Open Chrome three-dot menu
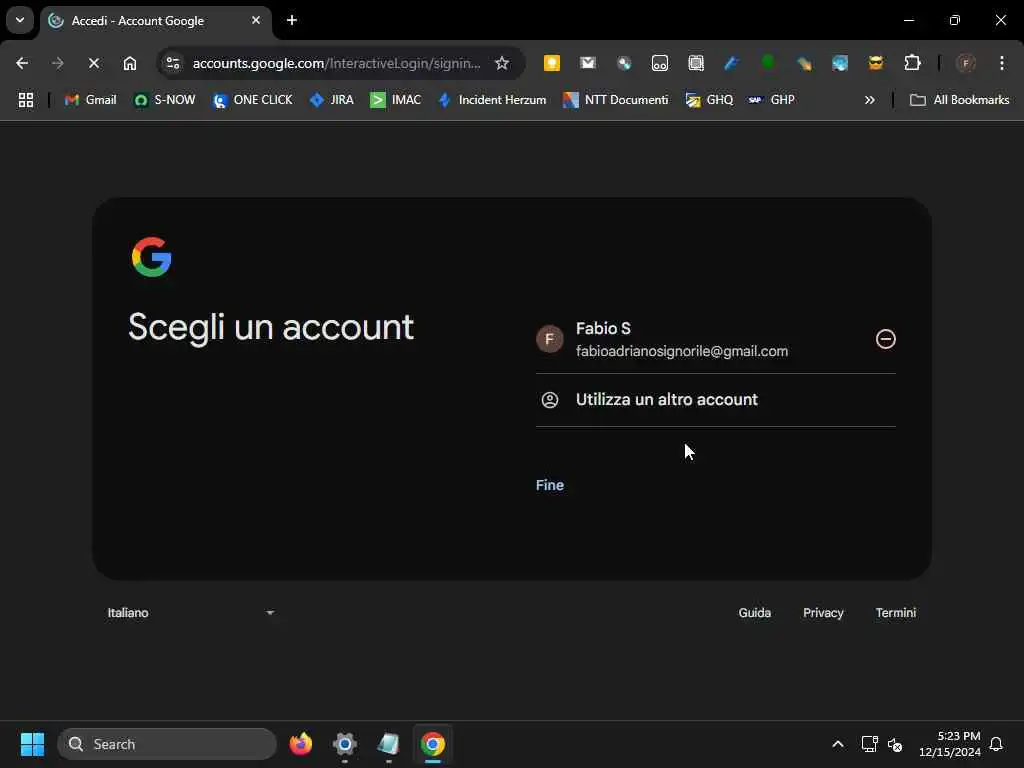The image size is (1024, 768). click(1002, 63)
